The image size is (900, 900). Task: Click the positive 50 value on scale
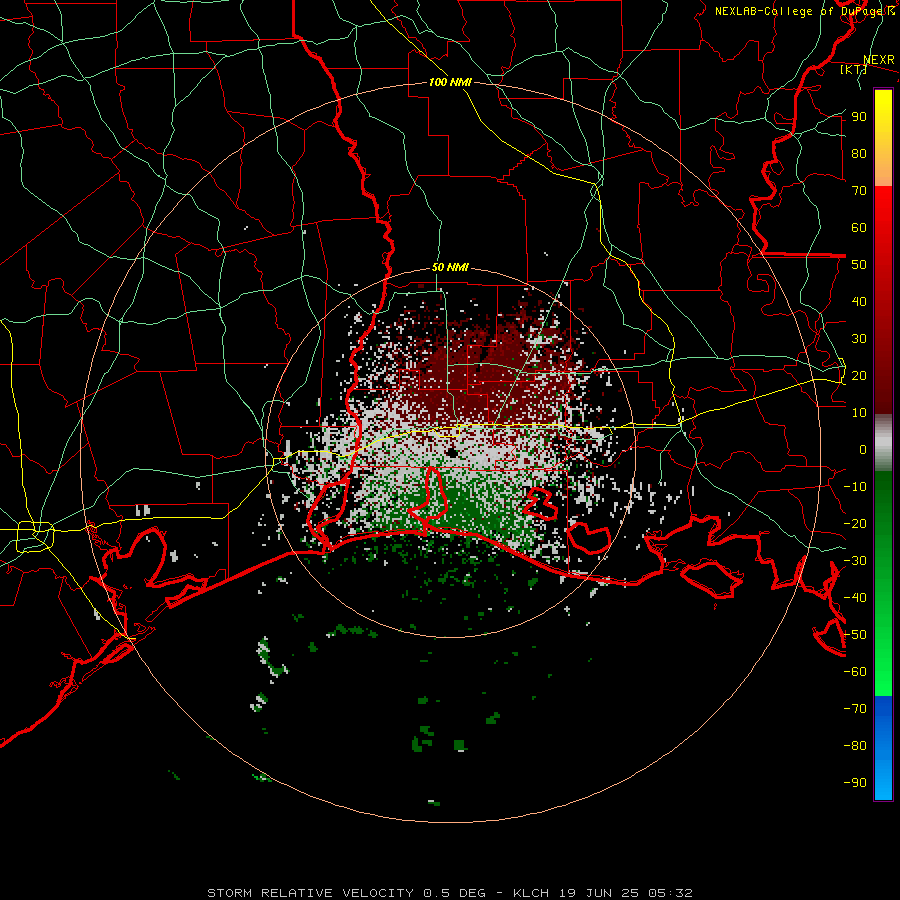859,265
